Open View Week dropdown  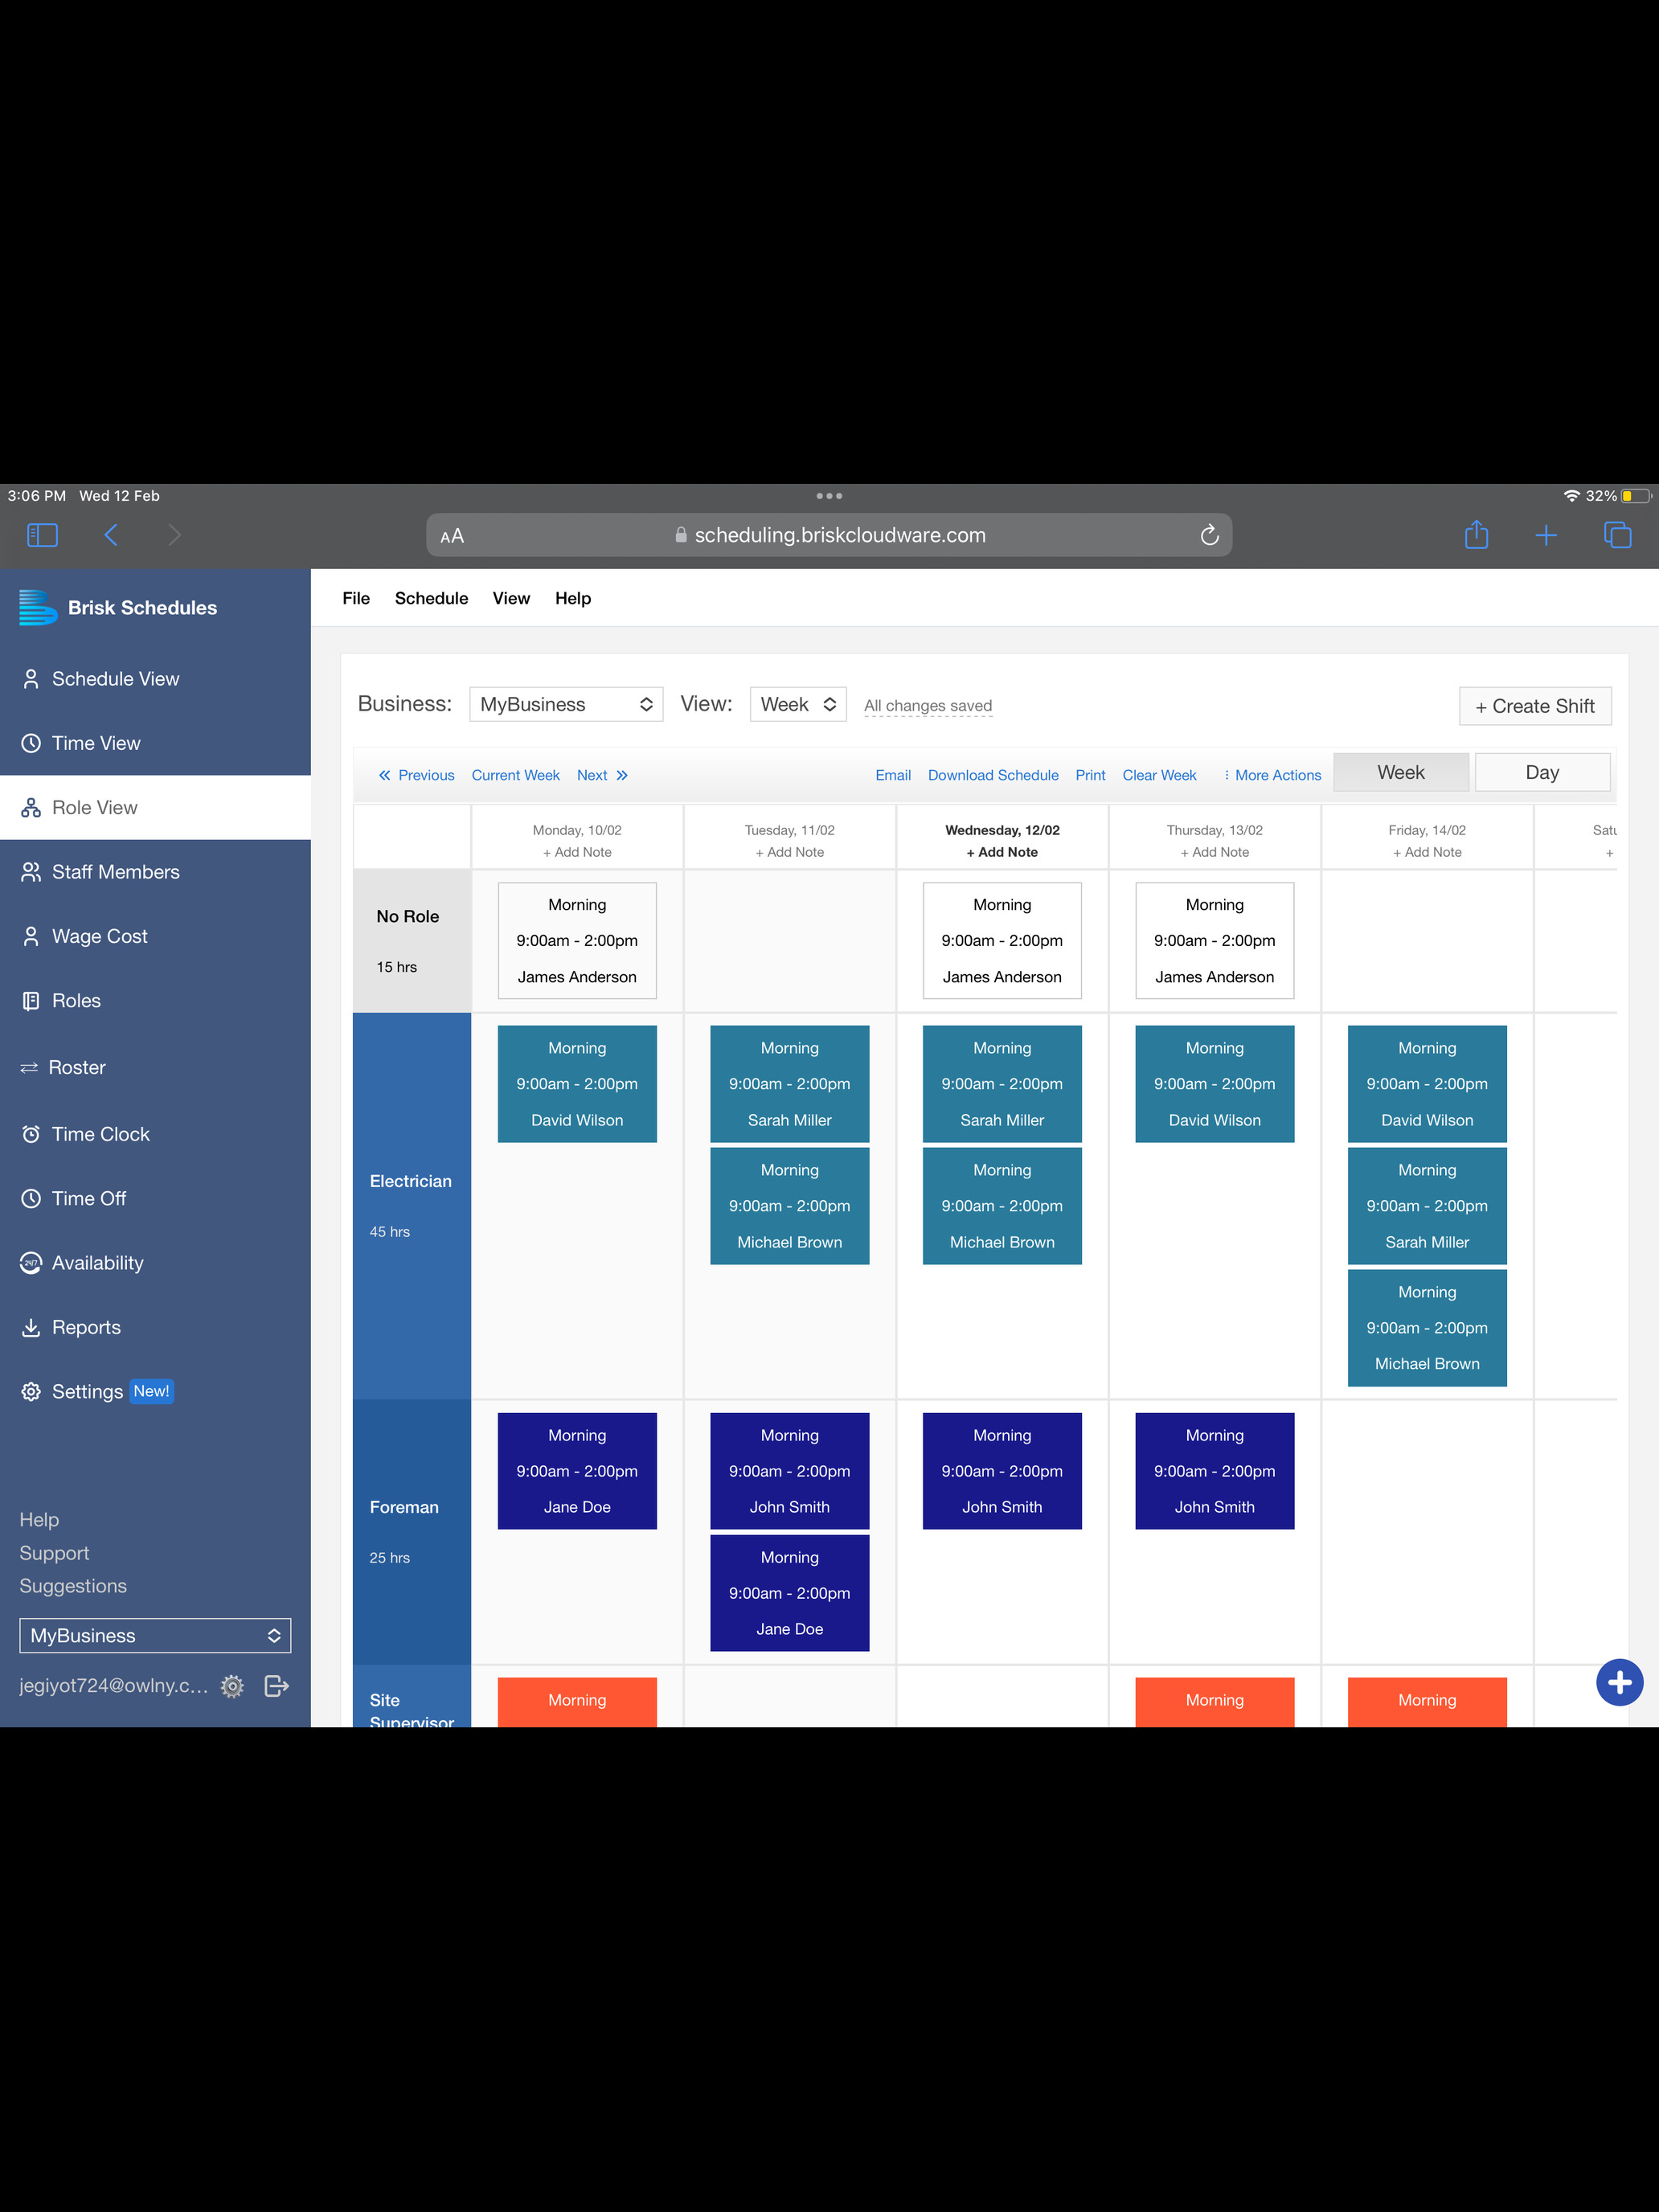pyautogui.click(x=798, y=704)
